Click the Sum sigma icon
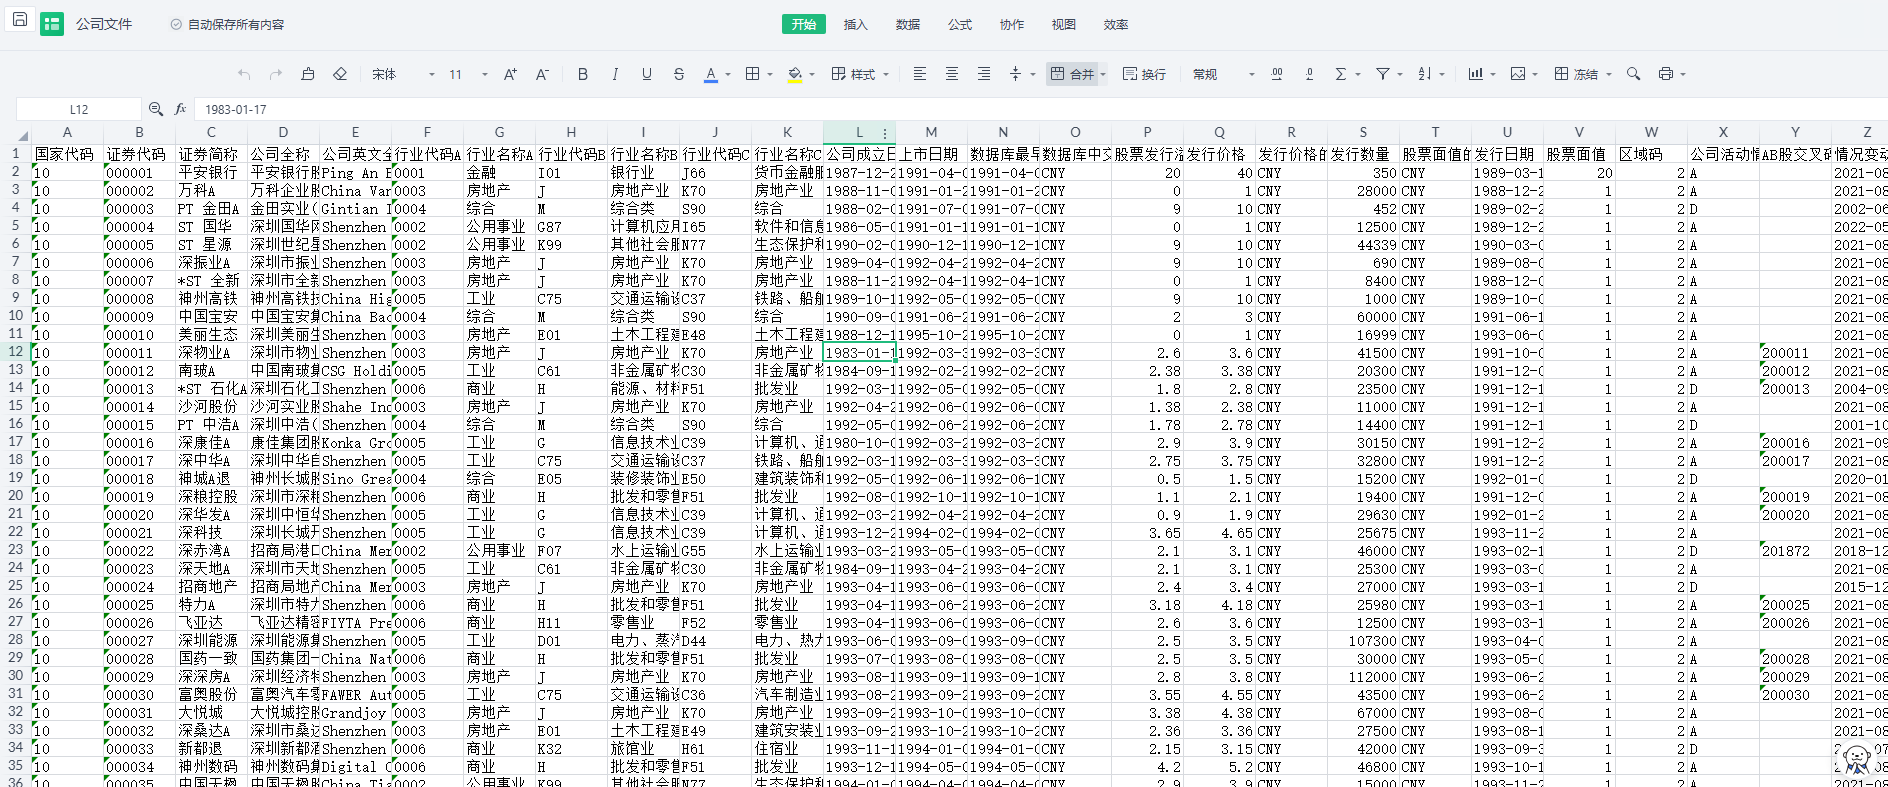This screenshot has width=1888, height=787. pyautogui.click(x=1341, y=74)
